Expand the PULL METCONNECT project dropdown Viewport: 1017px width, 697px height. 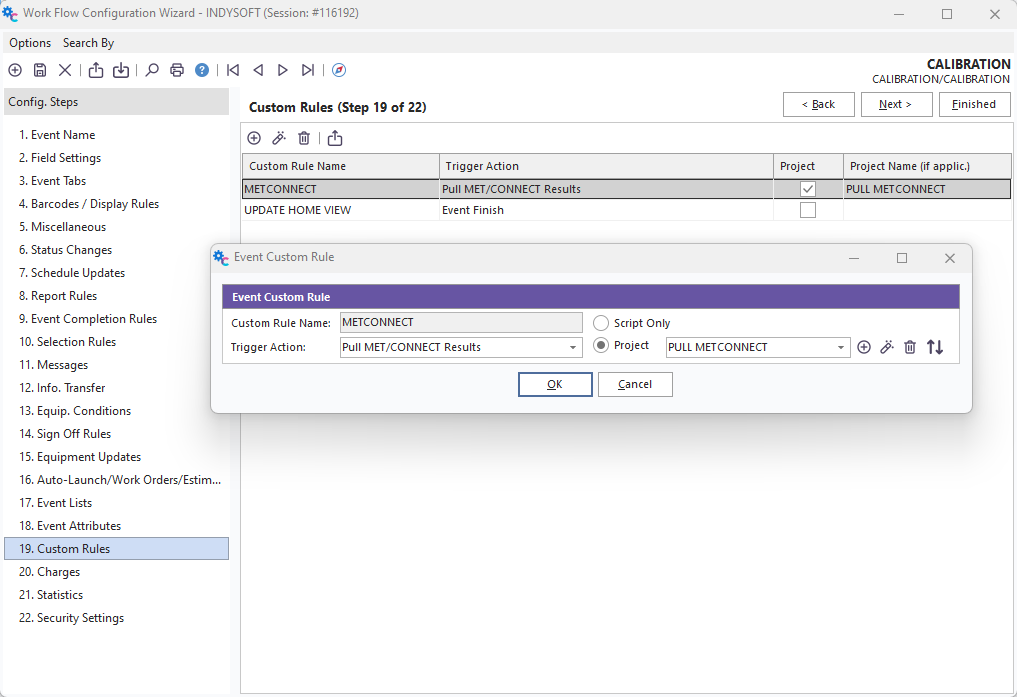pos(841,348)
